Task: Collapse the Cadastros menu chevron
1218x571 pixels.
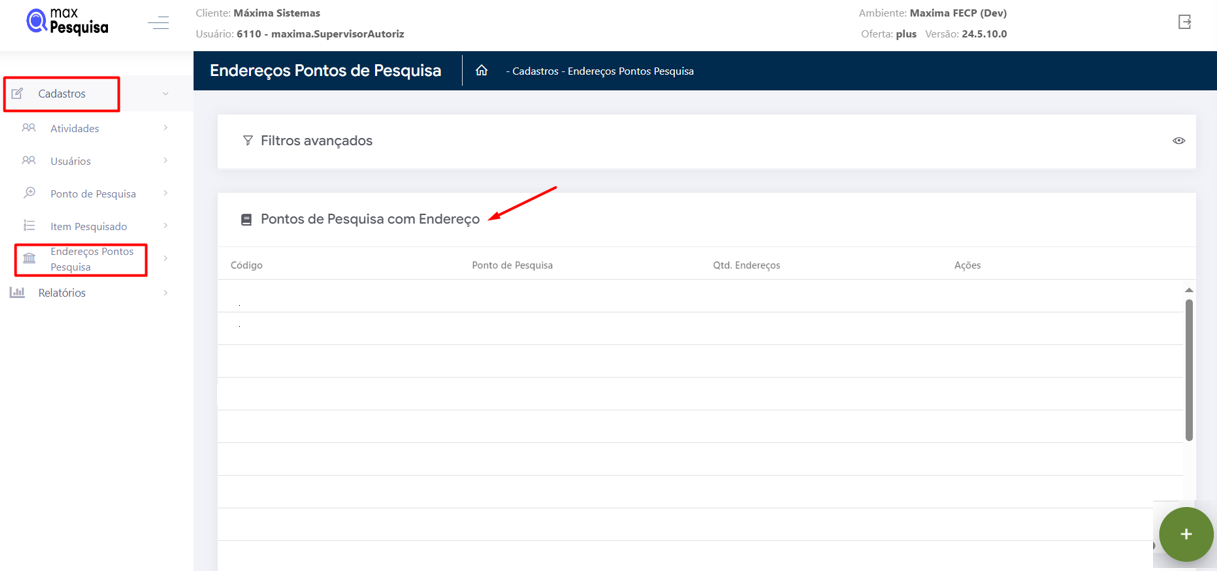Action: coord(165,94)
